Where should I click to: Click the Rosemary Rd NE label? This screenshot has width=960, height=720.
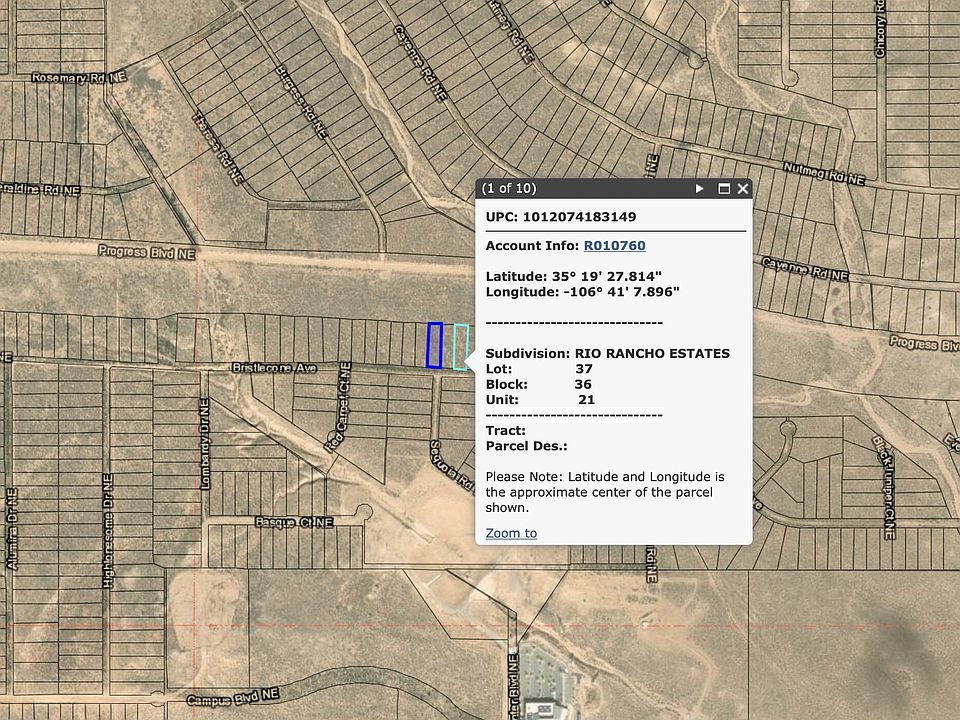coord(76,77)
